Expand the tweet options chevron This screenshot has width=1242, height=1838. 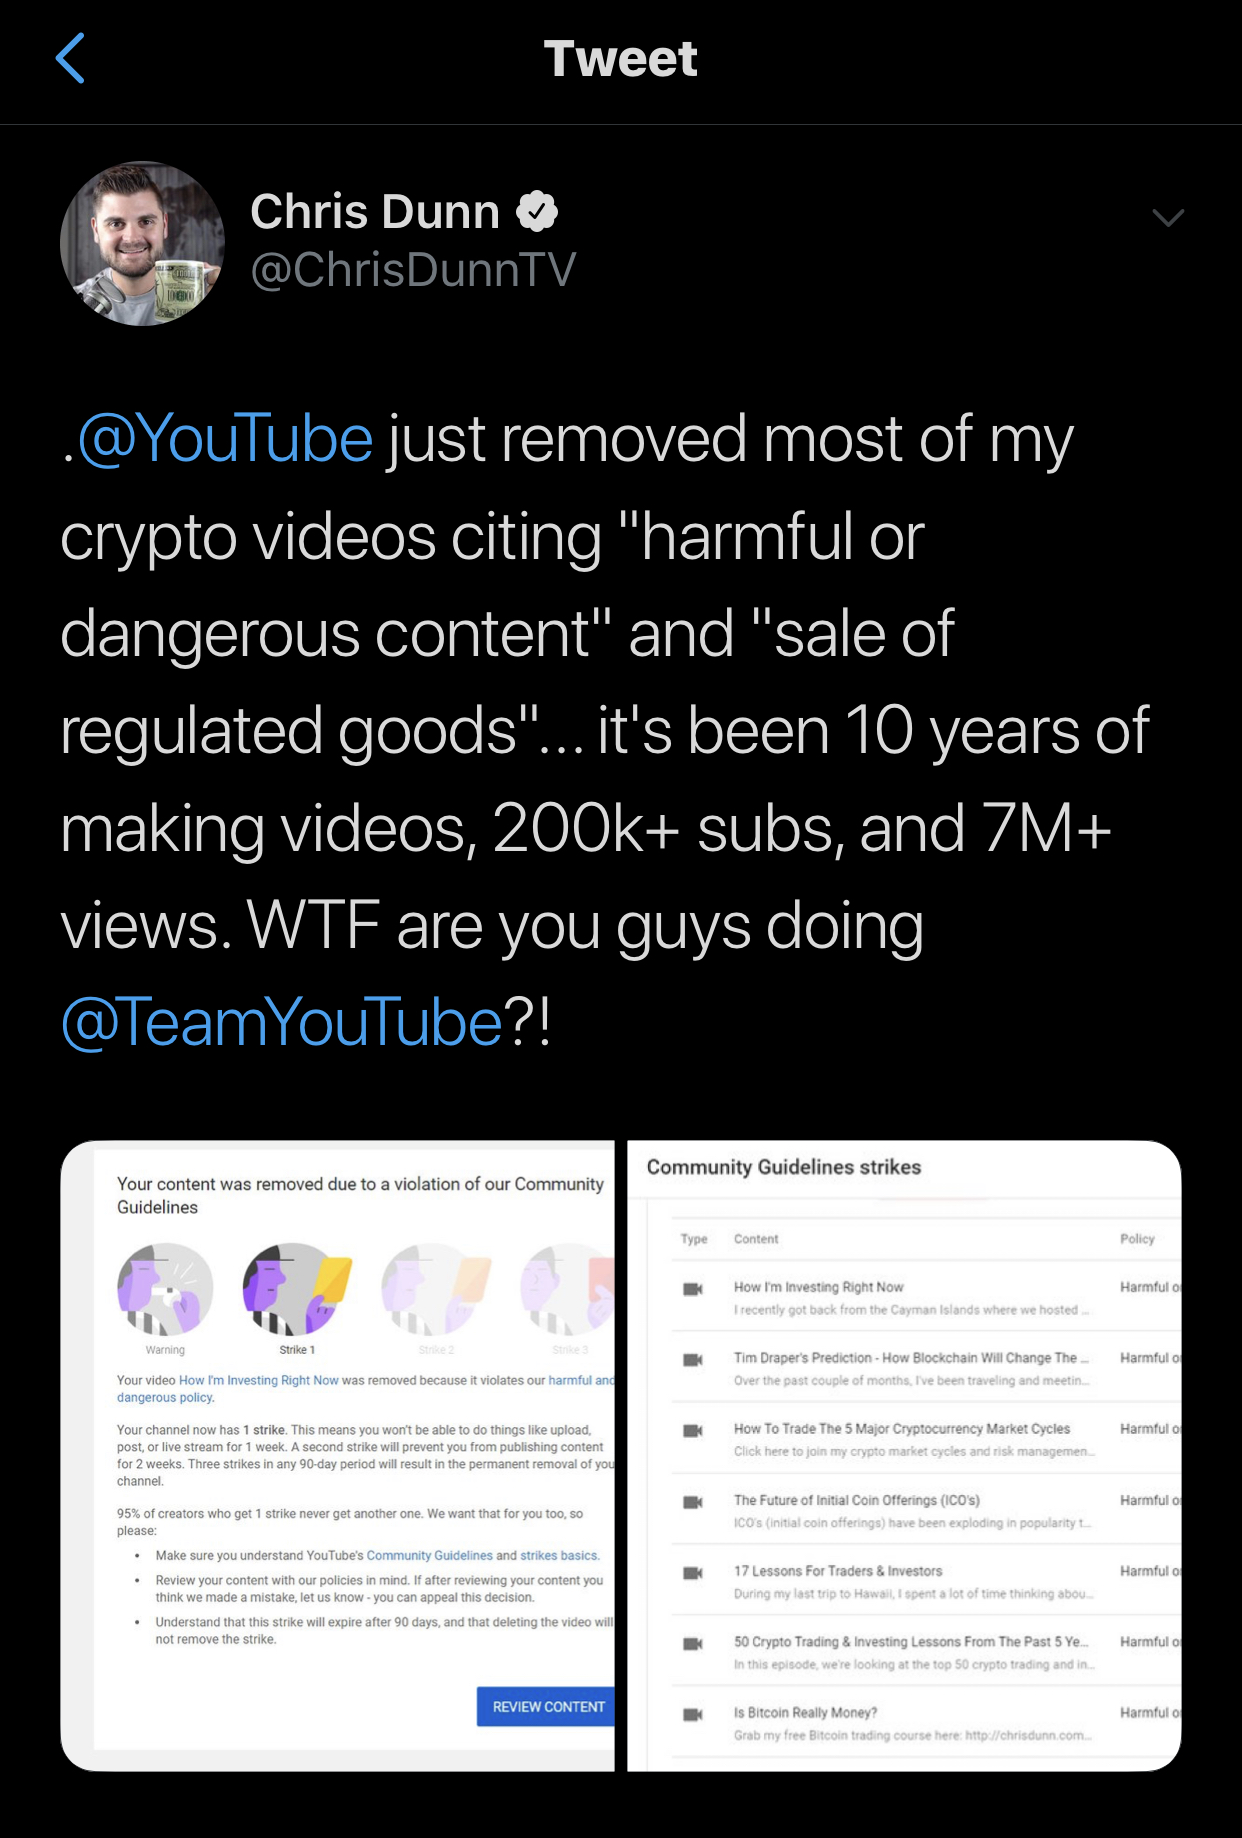click(1168, 218)
